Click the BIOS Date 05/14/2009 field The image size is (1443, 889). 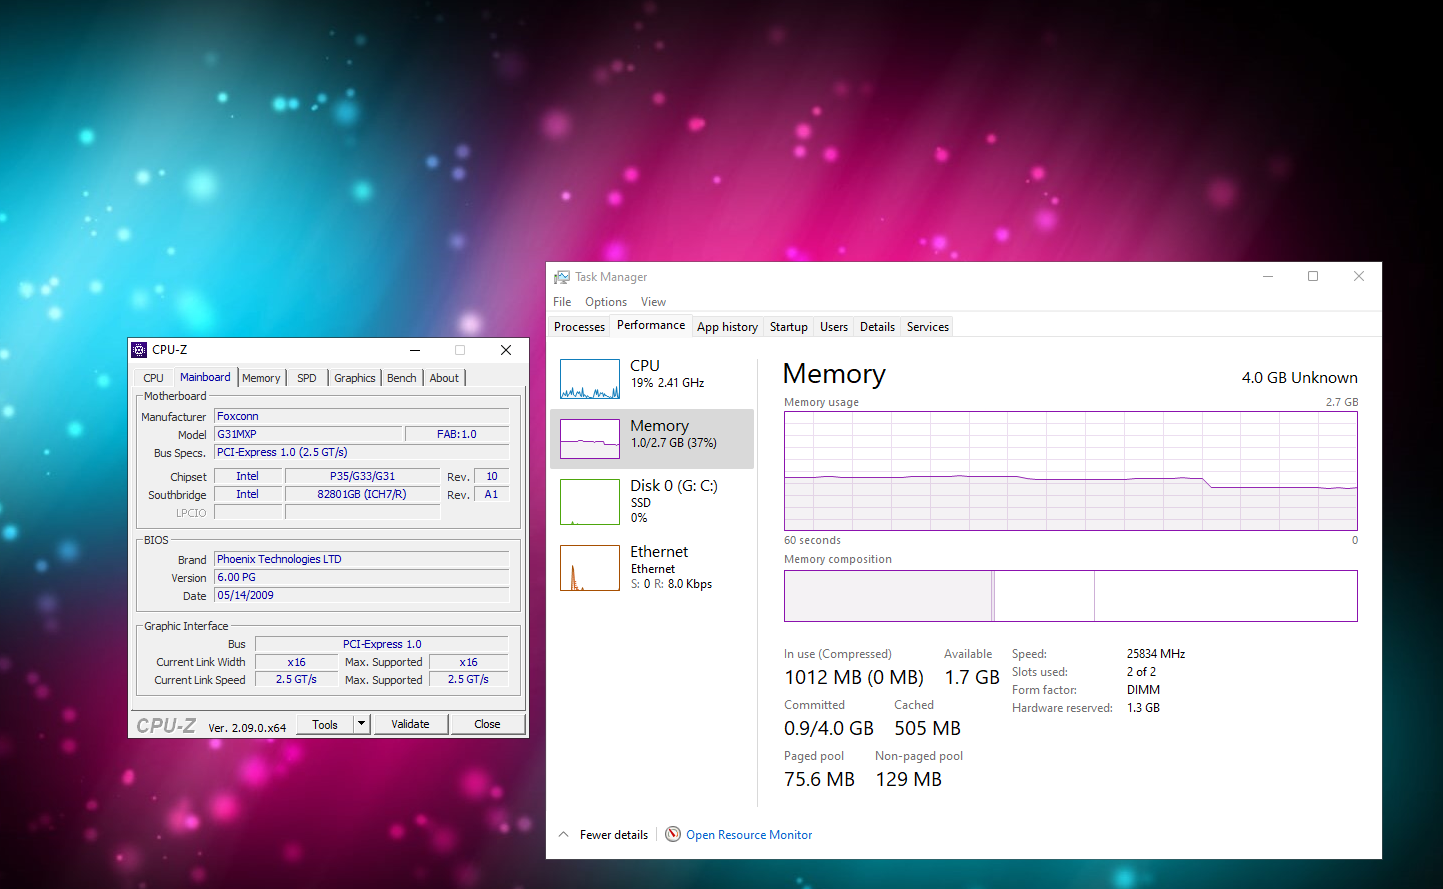point(362,595)
